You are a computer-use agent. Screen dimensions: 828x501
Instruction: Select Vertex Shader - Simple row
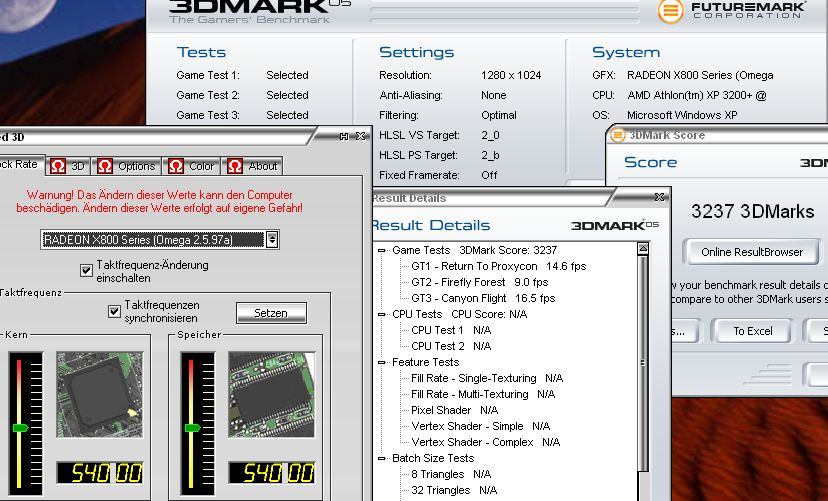coord(481,426)
